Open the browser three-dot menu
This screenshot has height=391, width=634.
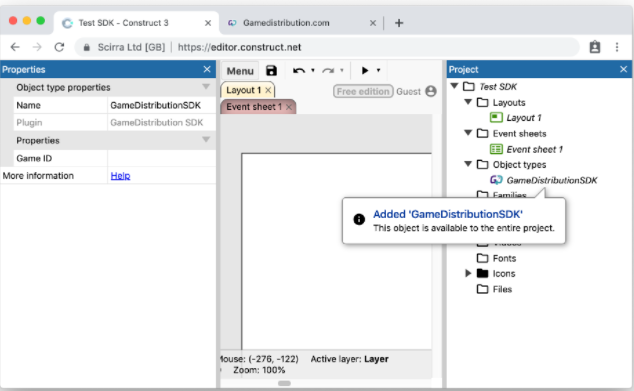[x=617, y=47]
